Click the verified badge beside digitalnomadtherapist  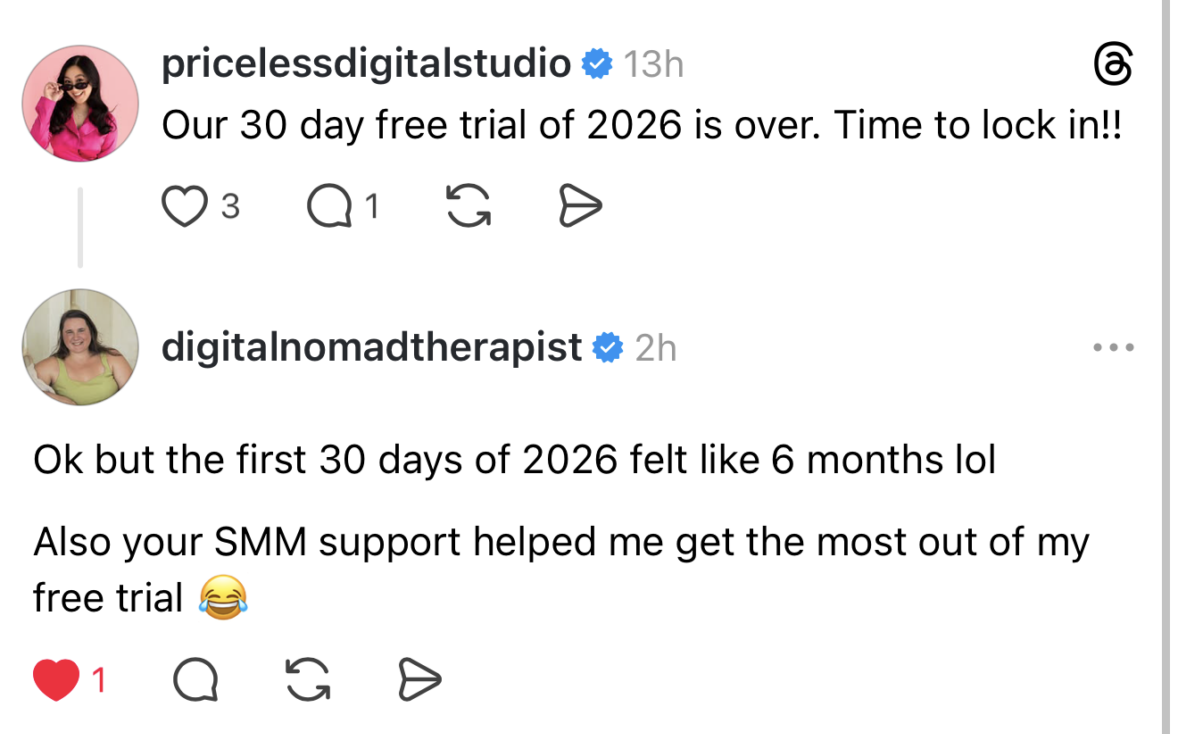pos(608,348)
